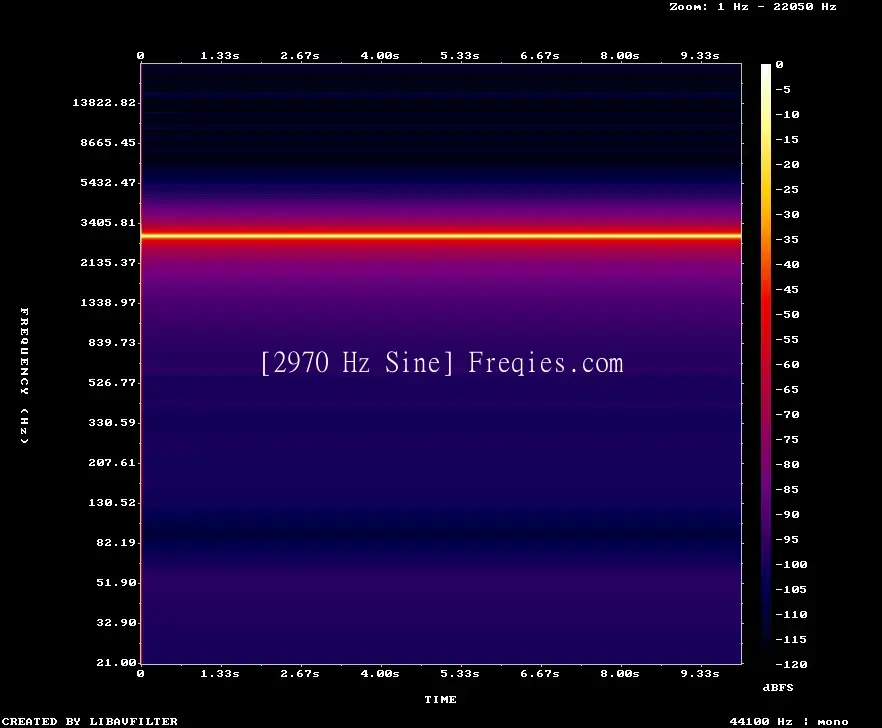Image resolution: width=882 pixels, height=728 pixels.
Task: Pick 9.33s on the top time axis
Action: pyautogui.click(x=700, y=56)
